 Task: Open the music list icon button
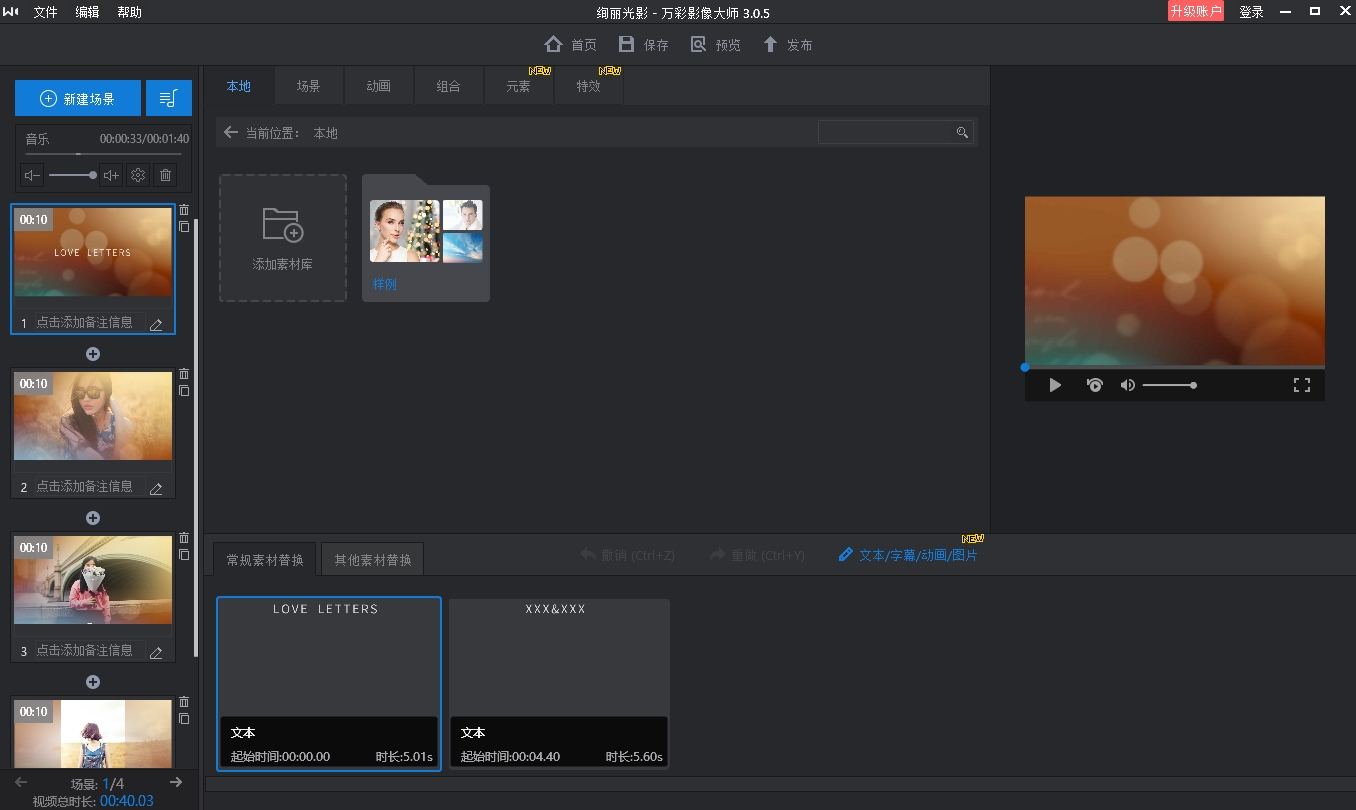(x=169, y=99)
